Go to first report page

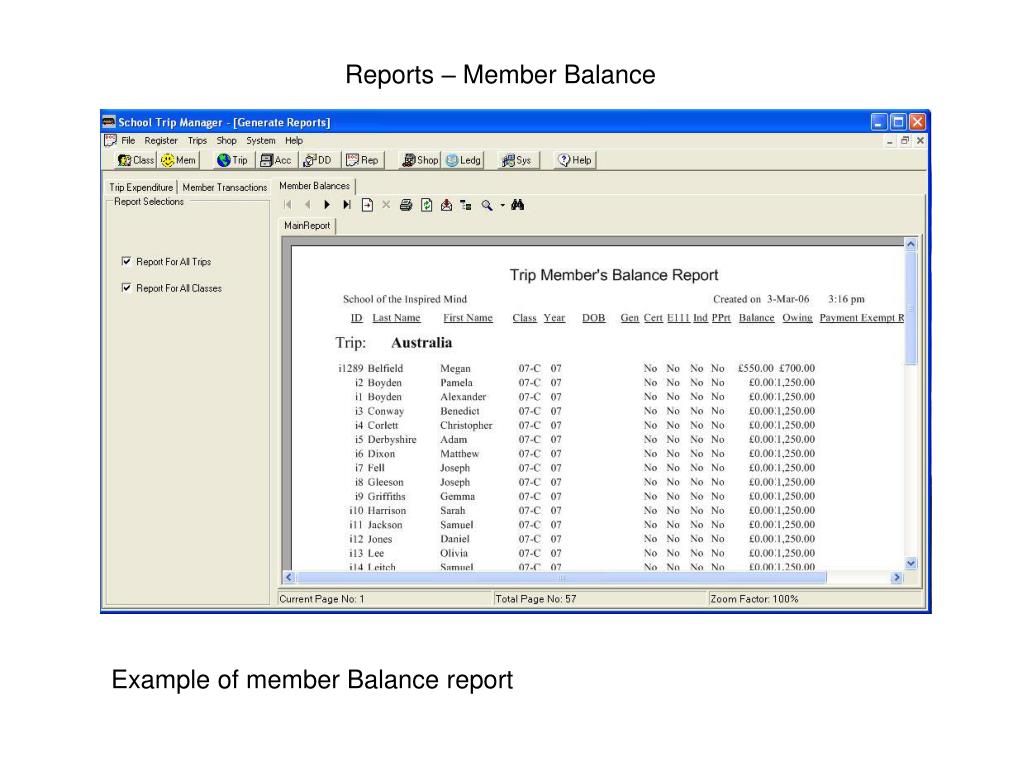click(287, 205)
